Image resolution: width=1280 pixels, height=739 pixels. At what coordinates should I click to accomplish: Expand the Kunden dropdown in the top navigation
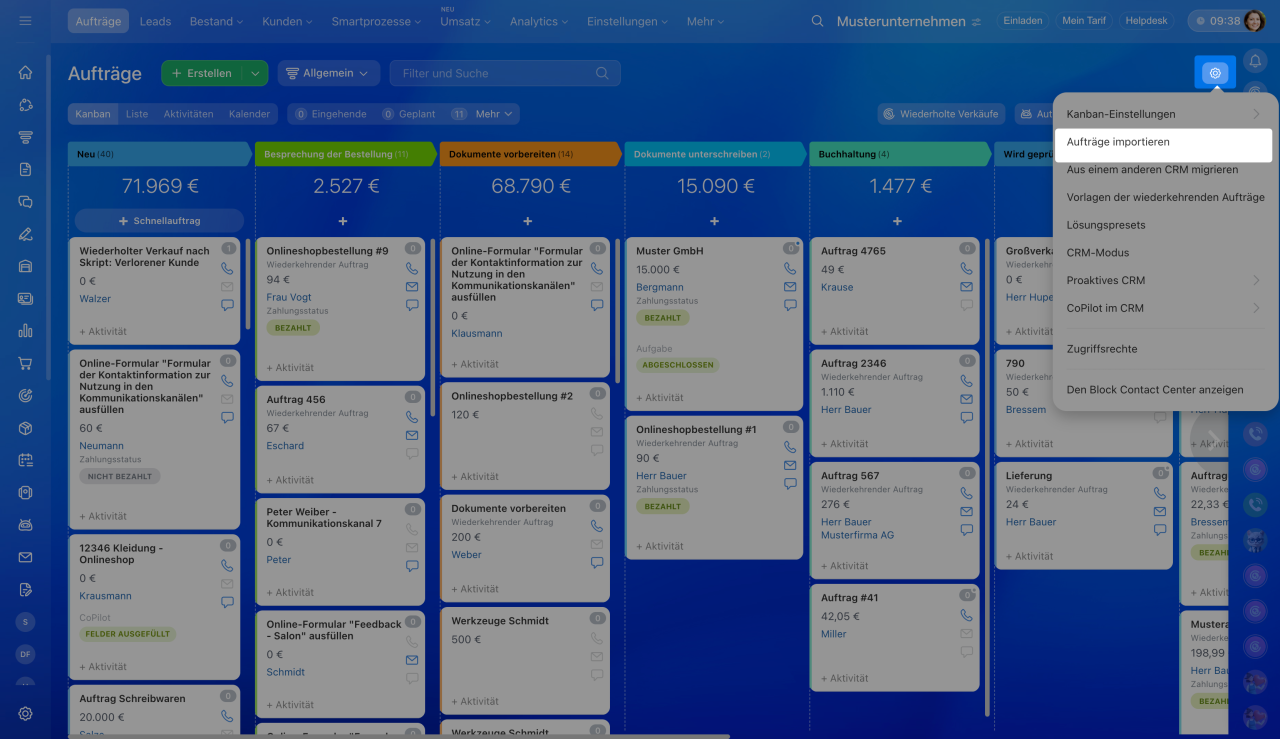(x=287, y=21)
